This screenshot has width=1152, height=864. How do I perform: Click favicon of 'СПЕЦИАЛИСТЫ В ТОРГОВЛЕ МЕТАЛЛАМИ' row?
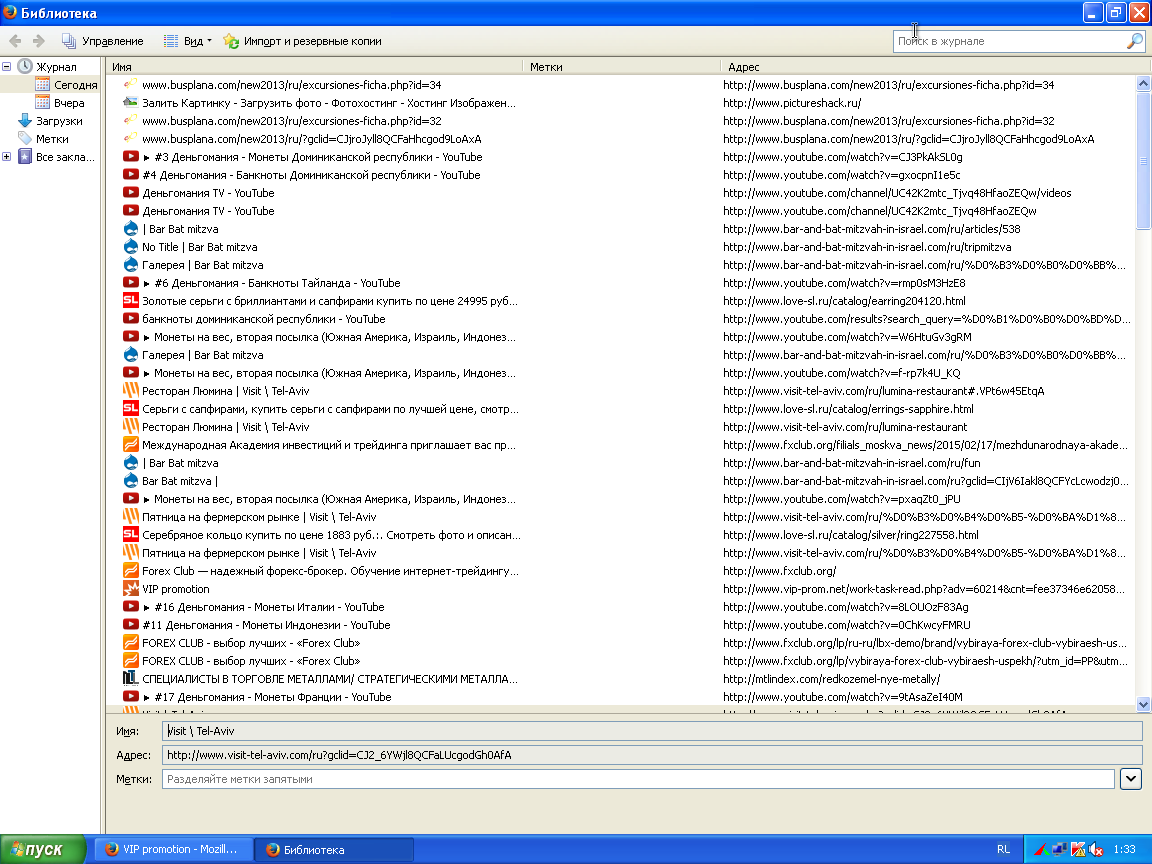click(x=131, y=679)
